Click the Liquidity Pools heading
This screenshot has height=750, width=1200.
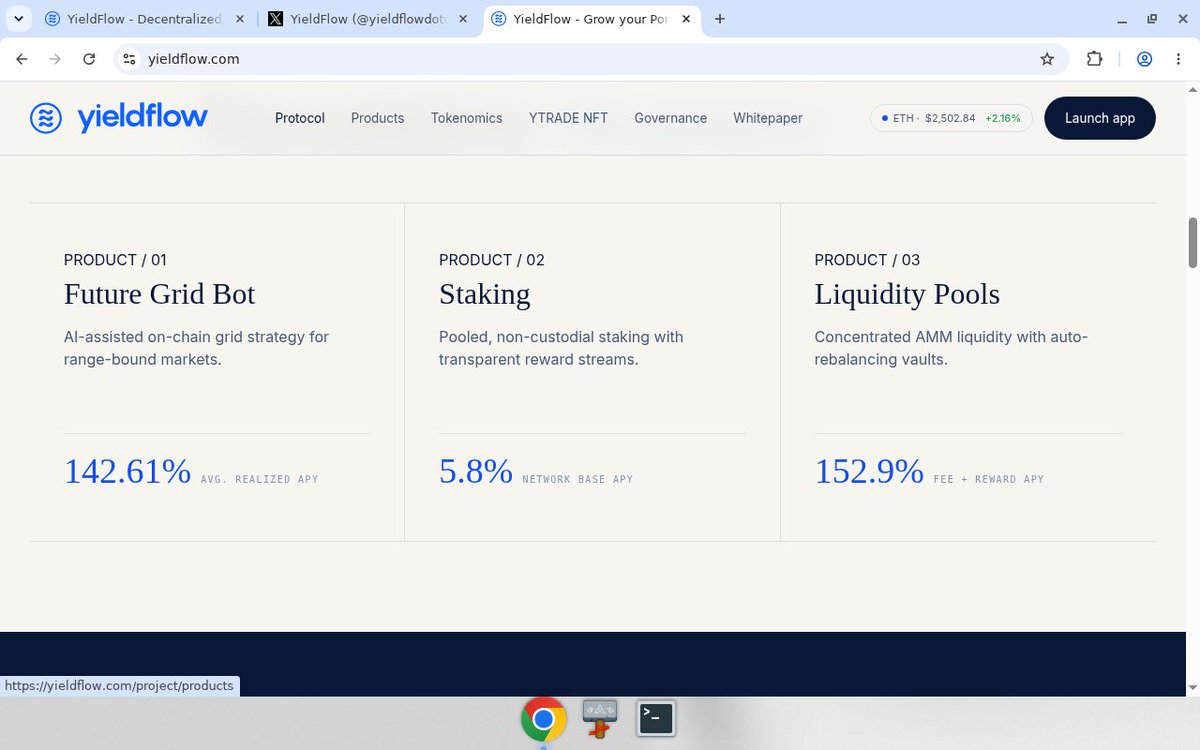(x=907, y=294)
